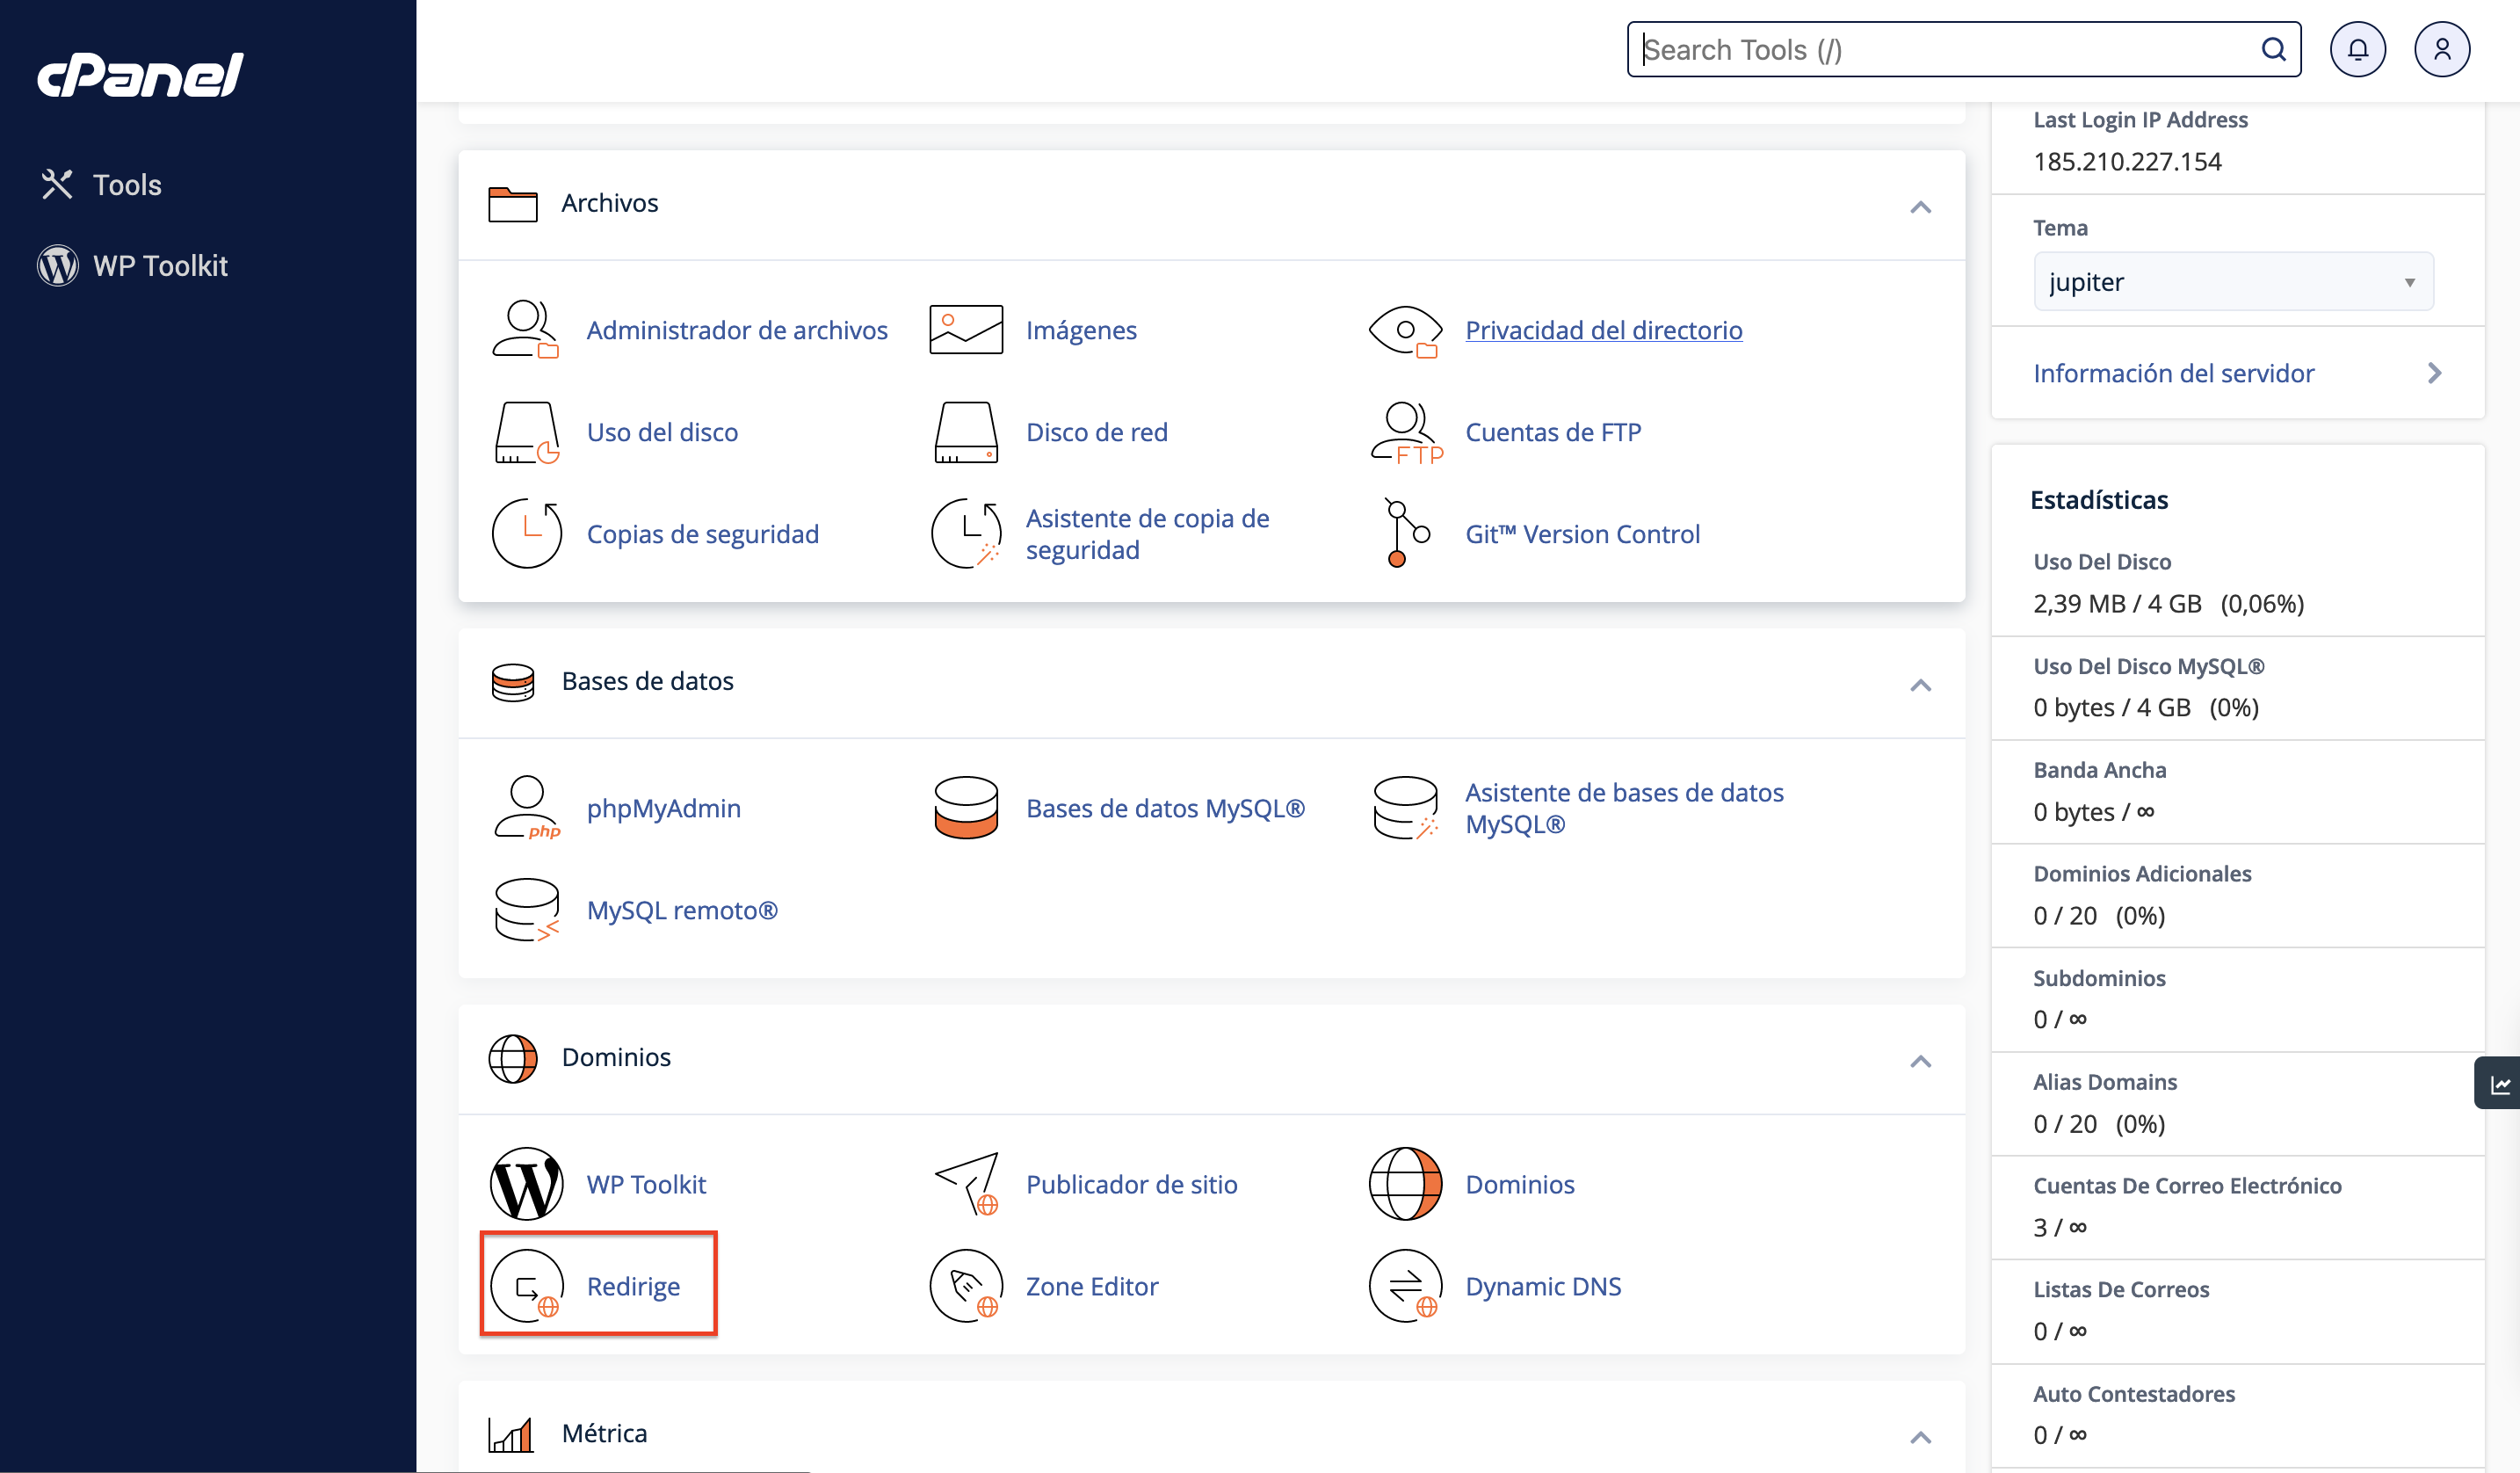The height and width of the screenshot is (1473, 2520).
Task: Open Bases de datos MySQL® link
Action: coord(1165,808)
